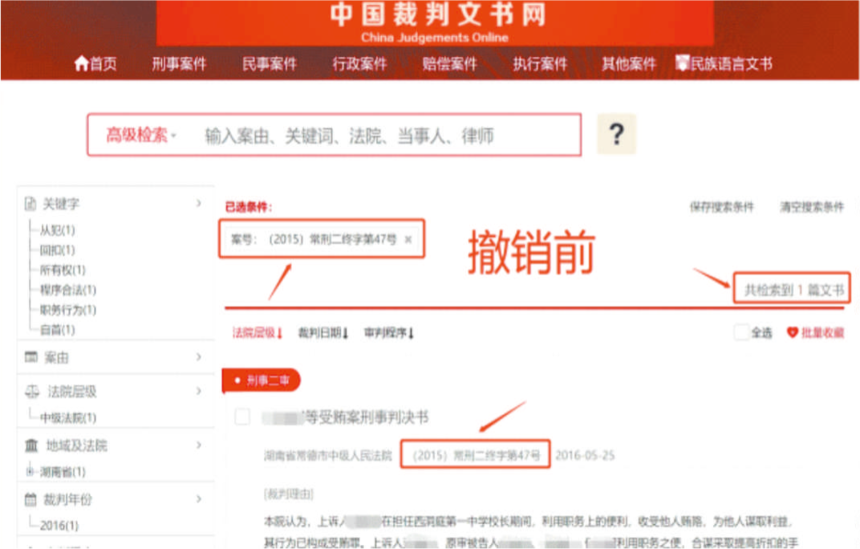Screen dimensions: 860x549
Task: Click the 法院层级 scales icon
Action: tap(32, 391)
